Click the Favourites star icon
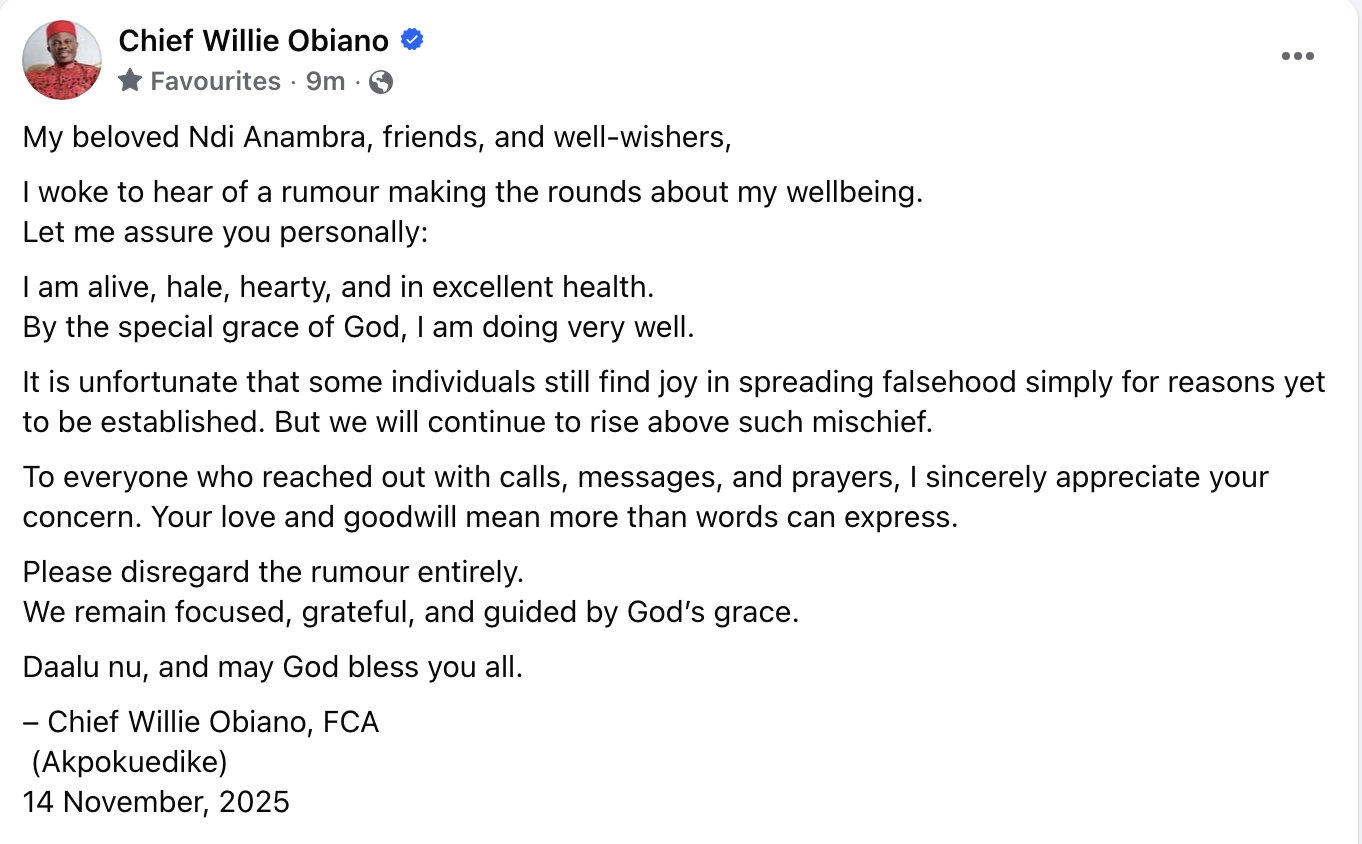1362x844 pixels. pos(130,81)
